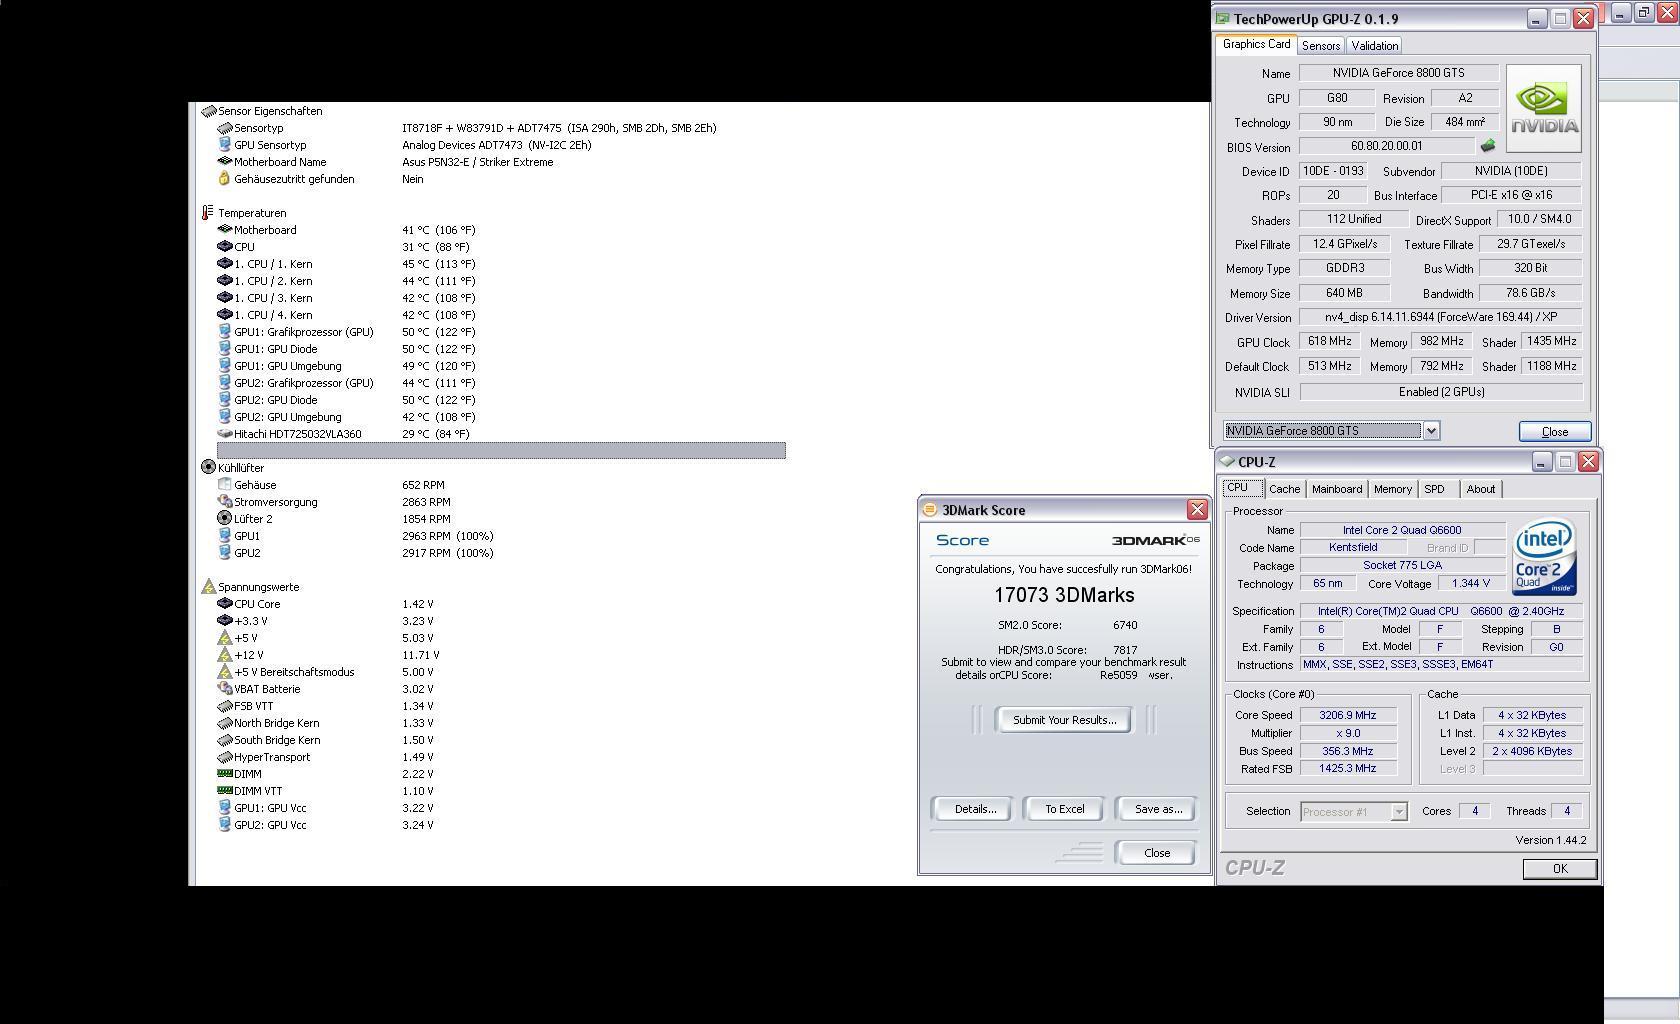Click Submit Your Results button
Screen dimensions: 1680x1024
click(x=1064, y=720)
